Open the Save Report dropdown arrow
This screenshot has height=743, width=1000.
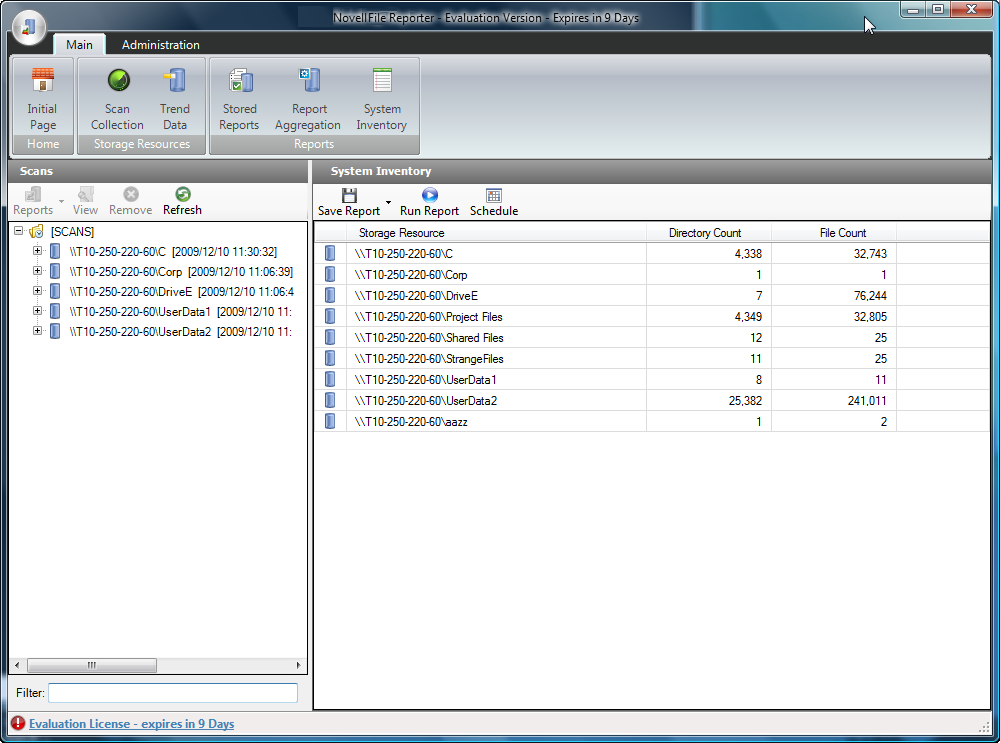388,202
